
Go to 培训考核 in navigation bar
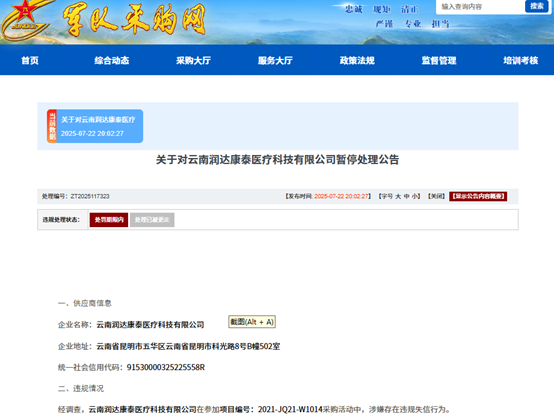(x=521, y=60)
